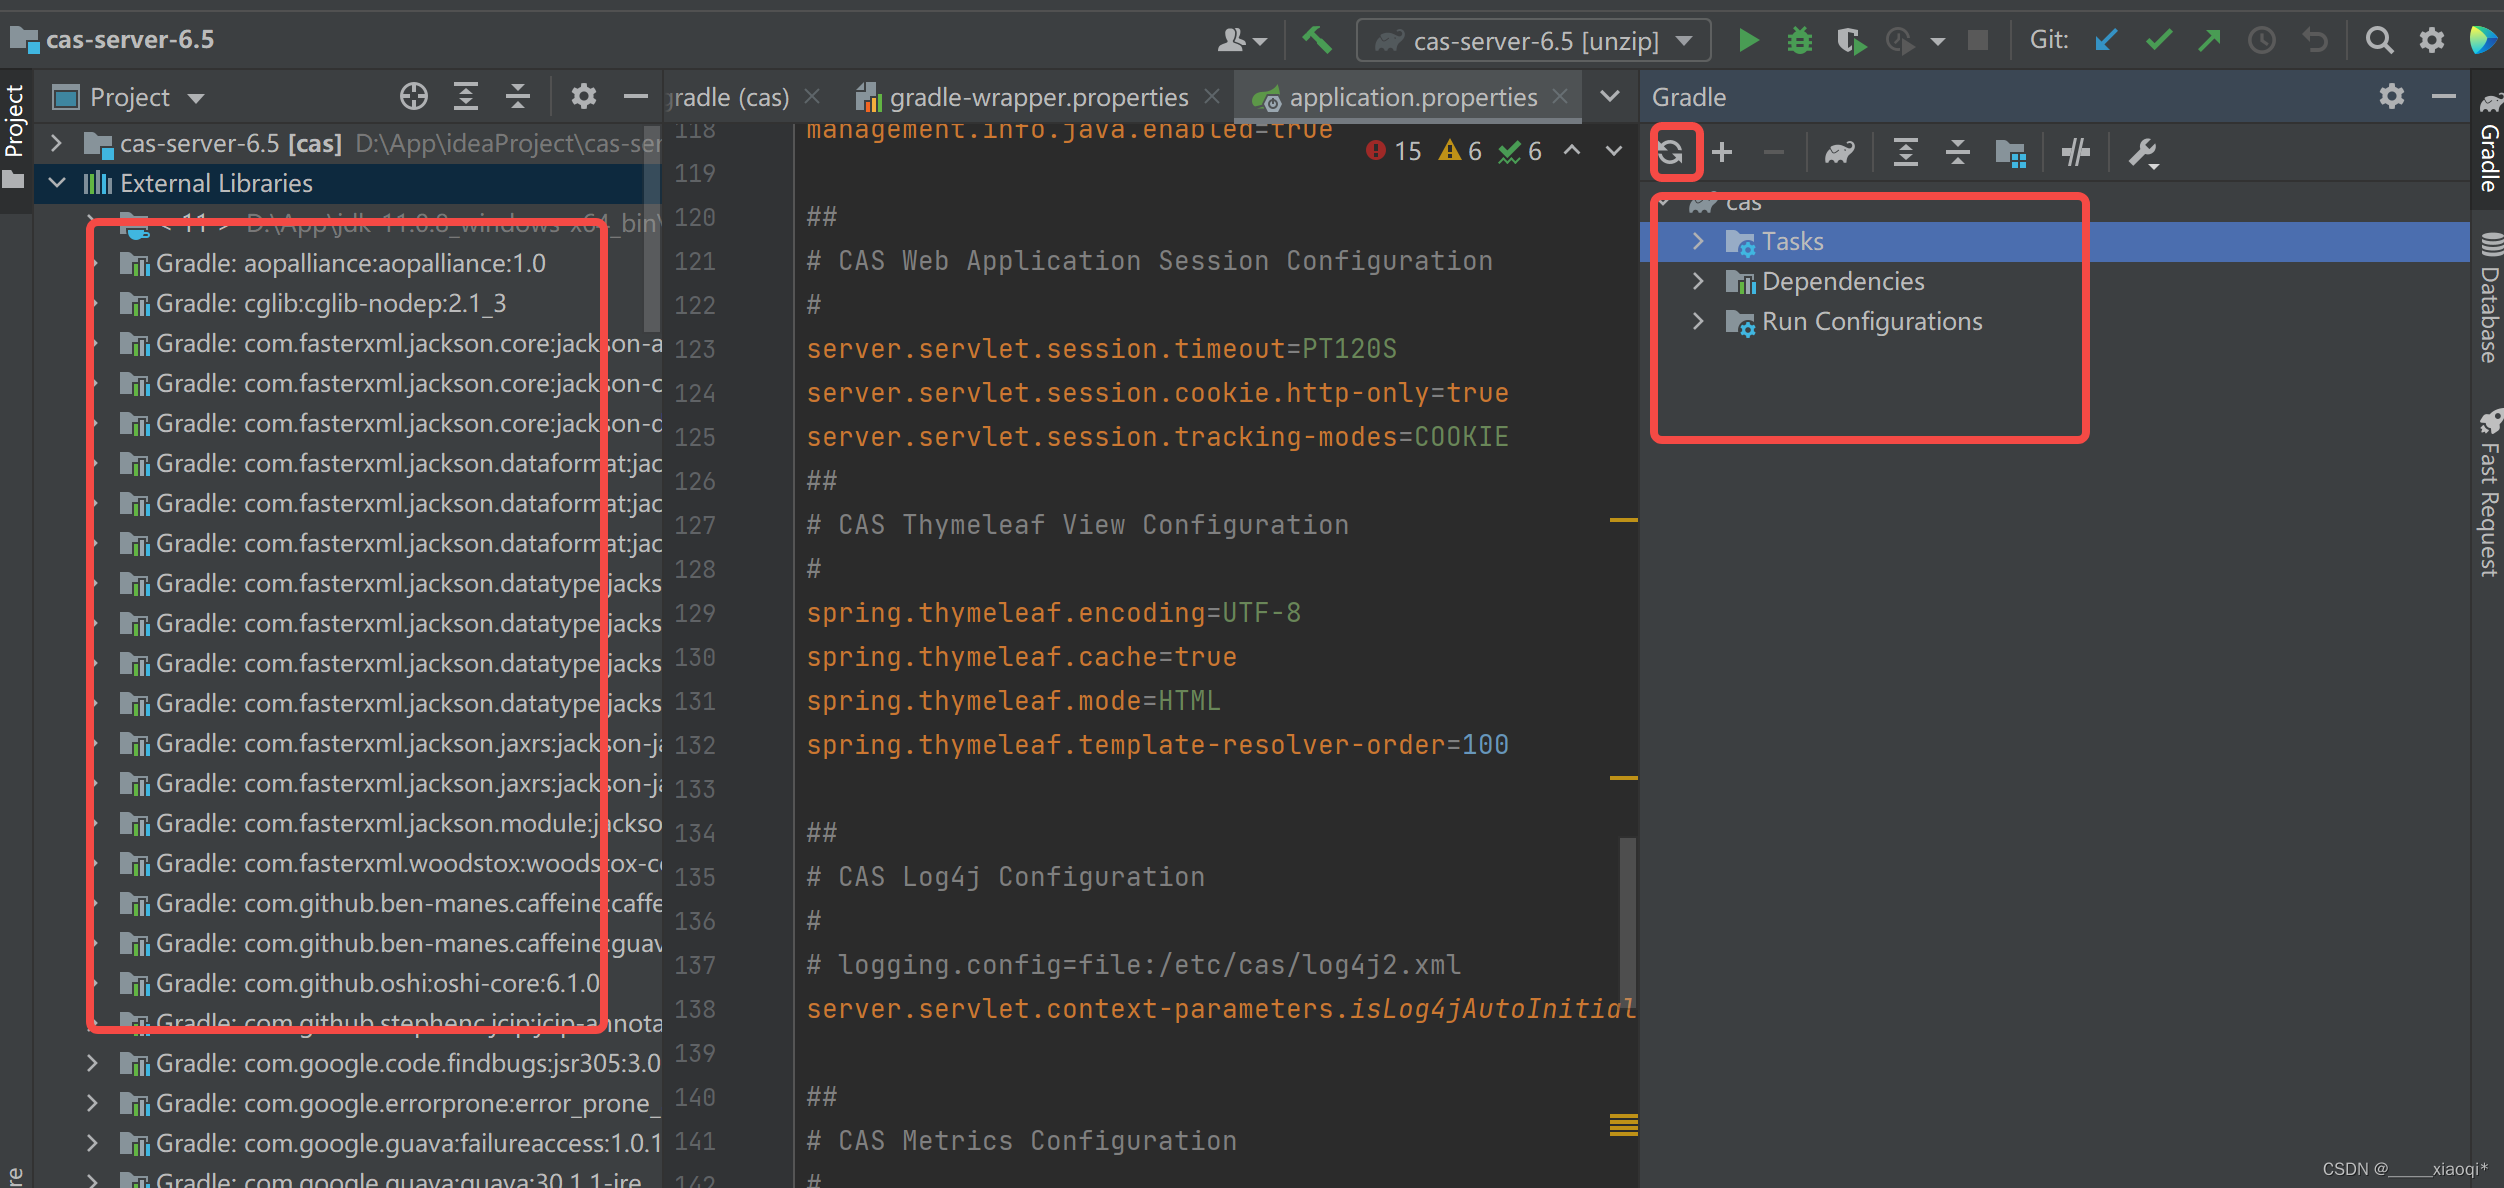Expand the Tasks node in Gradle panel
The height and width of the screenshot is (1188, 2504).
click(x=1698, y=241)
